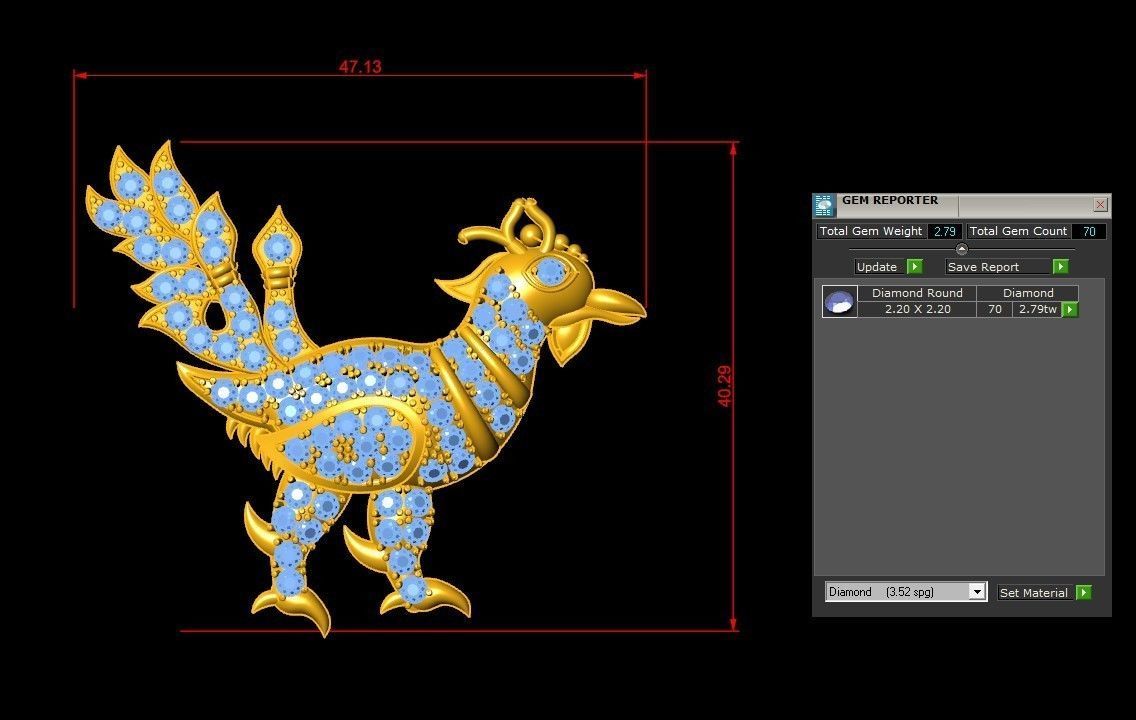The width and height of the screenshot is (1136, 720).
Task: Click the 'Total Gem Count' label
Action: pos(1018,231)
